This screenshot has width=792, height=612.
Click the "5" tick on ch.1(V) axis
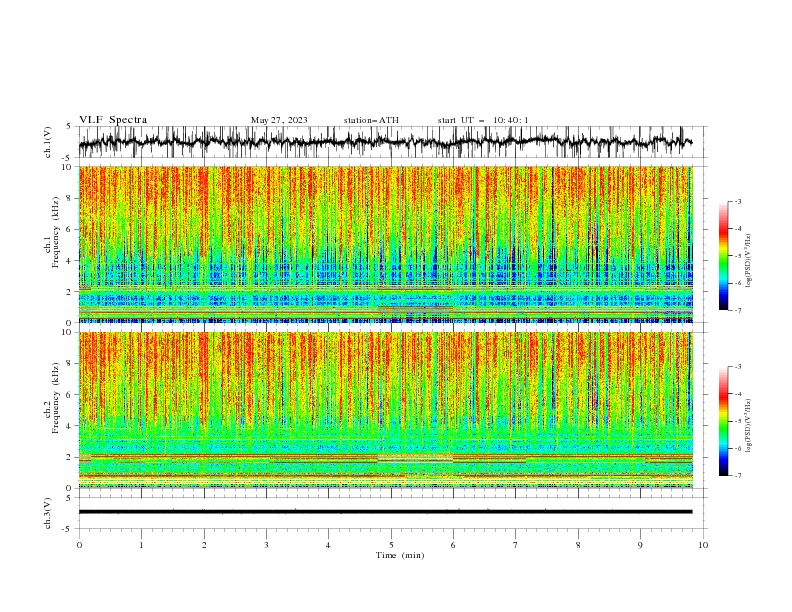68,127
